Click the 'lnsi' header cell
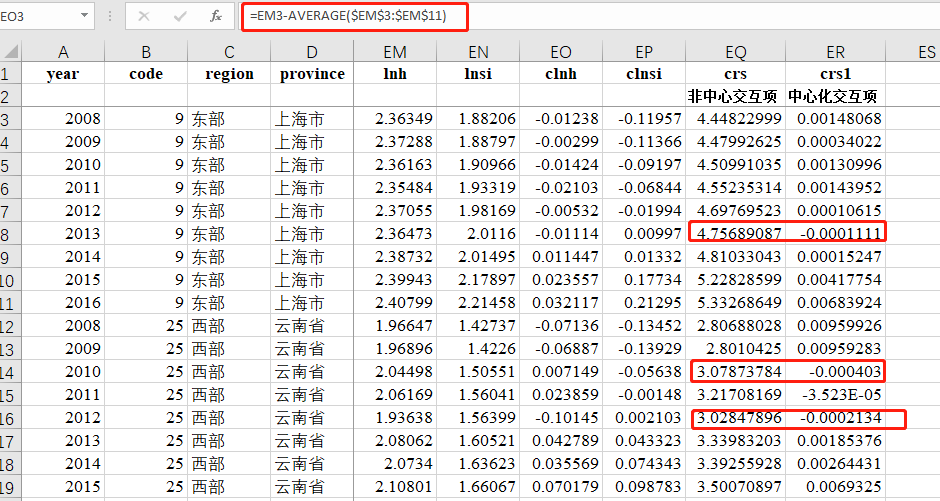The image size is (940, 501). (x=478, y=73)
